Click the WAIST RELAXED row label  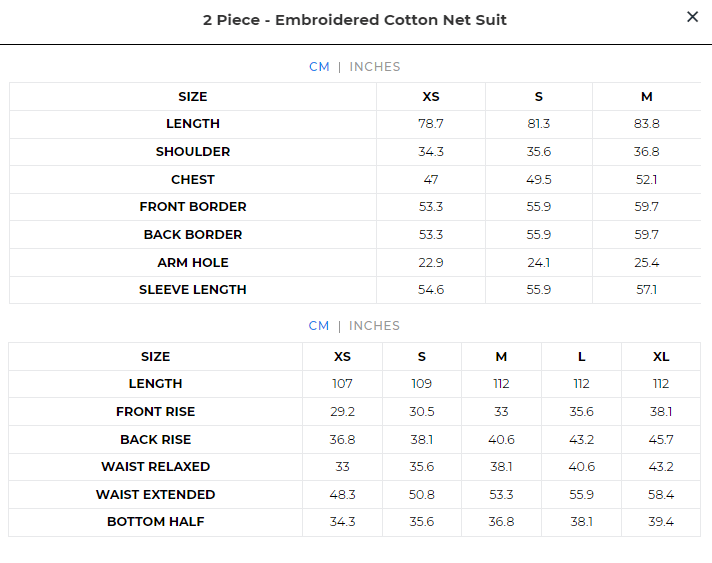click(x=156, y=467)
